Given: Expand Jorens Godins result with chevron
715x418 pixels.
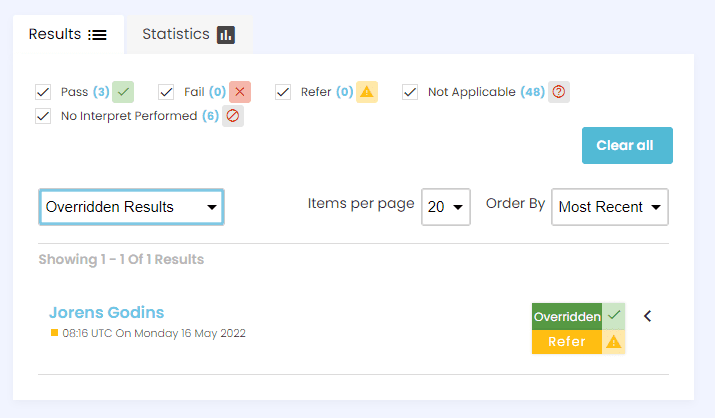Looking at the screenshot, I should (648, 316).
